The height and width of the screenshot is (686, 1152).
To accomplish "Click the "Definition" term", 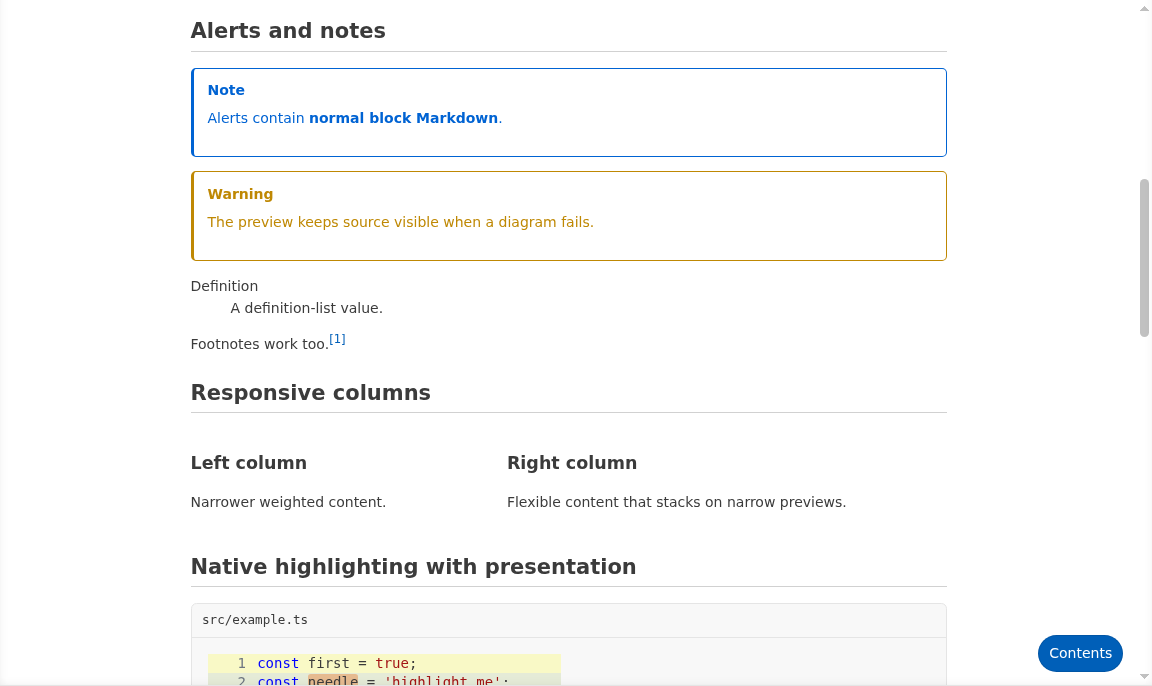I will [x=224, y=286].
